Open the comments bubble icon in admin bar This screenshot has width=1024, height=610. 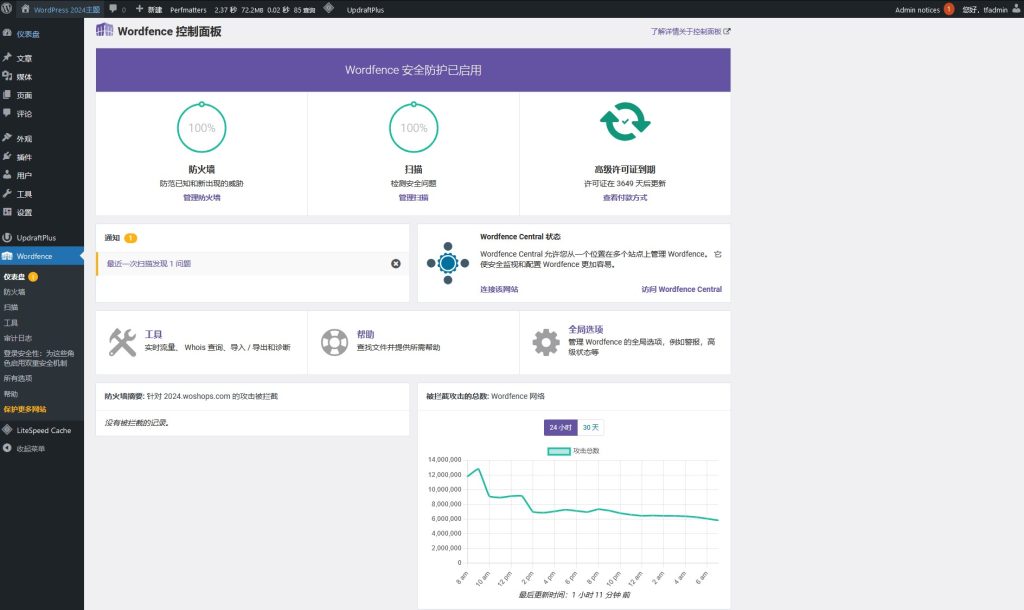[x=115, y=8]
